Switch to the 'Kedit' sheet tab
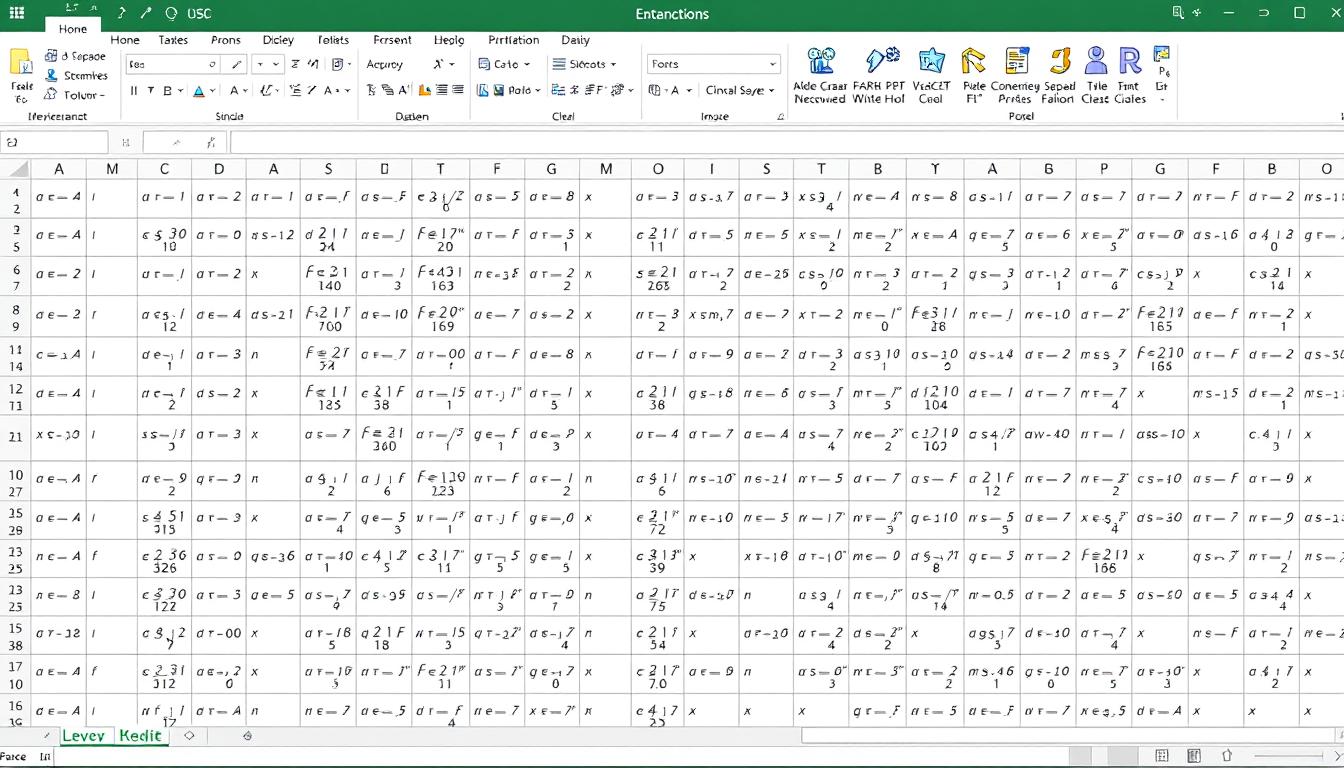 tap(140, 735)
